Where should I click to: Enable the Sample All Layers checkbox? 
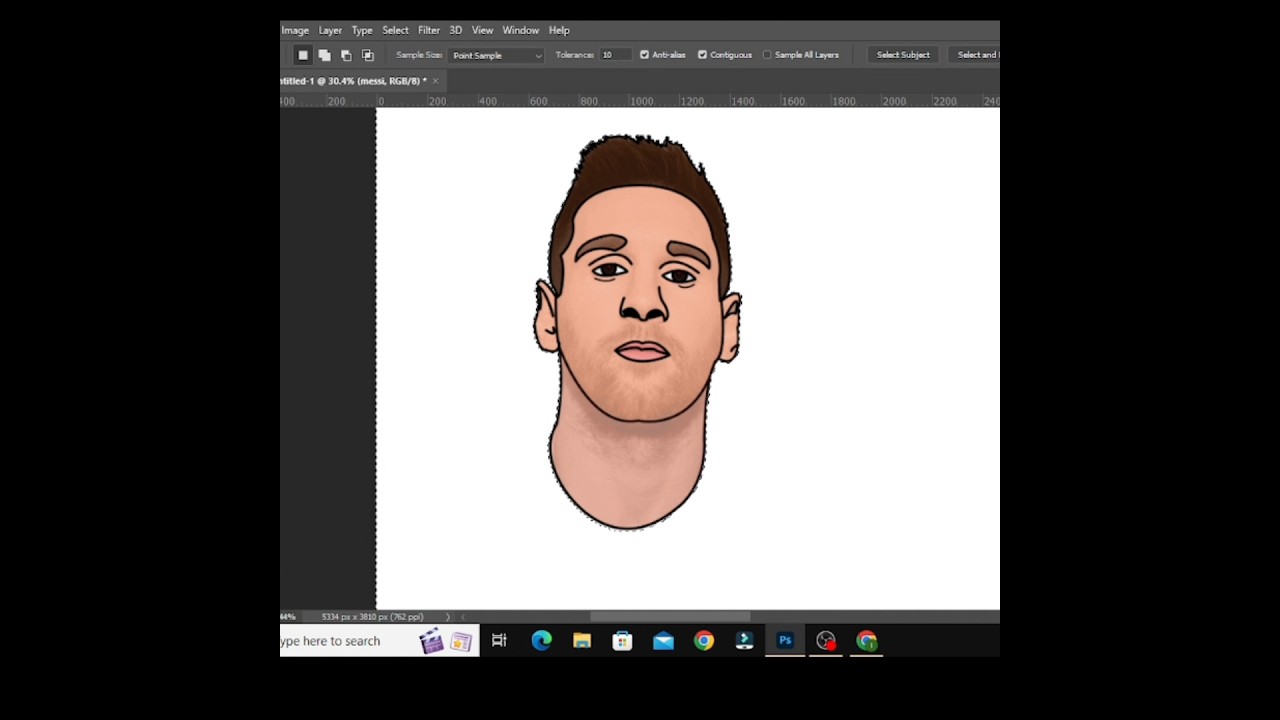coord(767,55)
